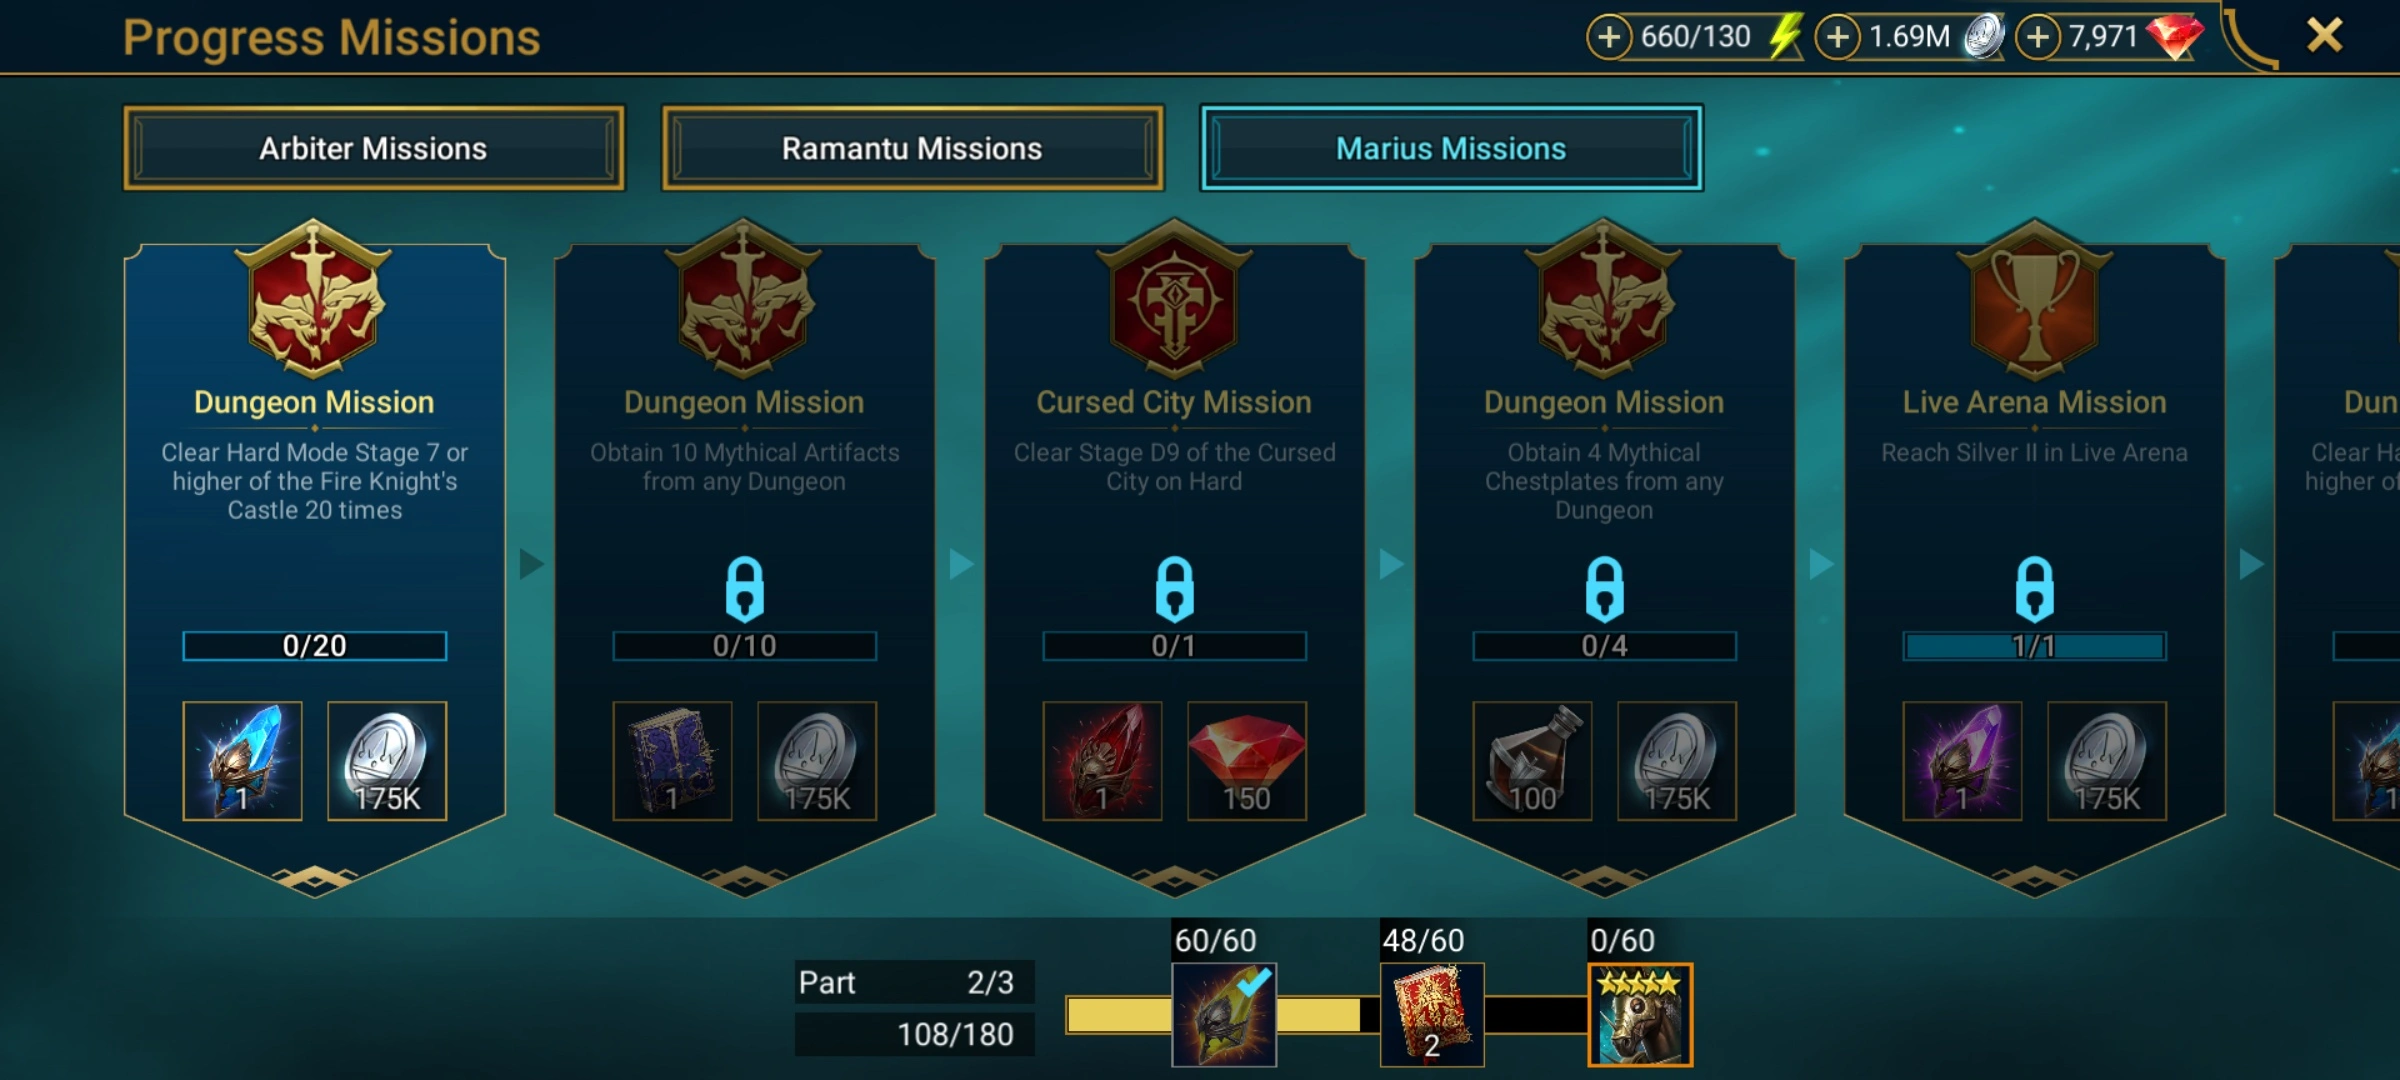2400x1080 pixels.
Task: Select the Marius Missions tab
Action: tap(1451, 148)
